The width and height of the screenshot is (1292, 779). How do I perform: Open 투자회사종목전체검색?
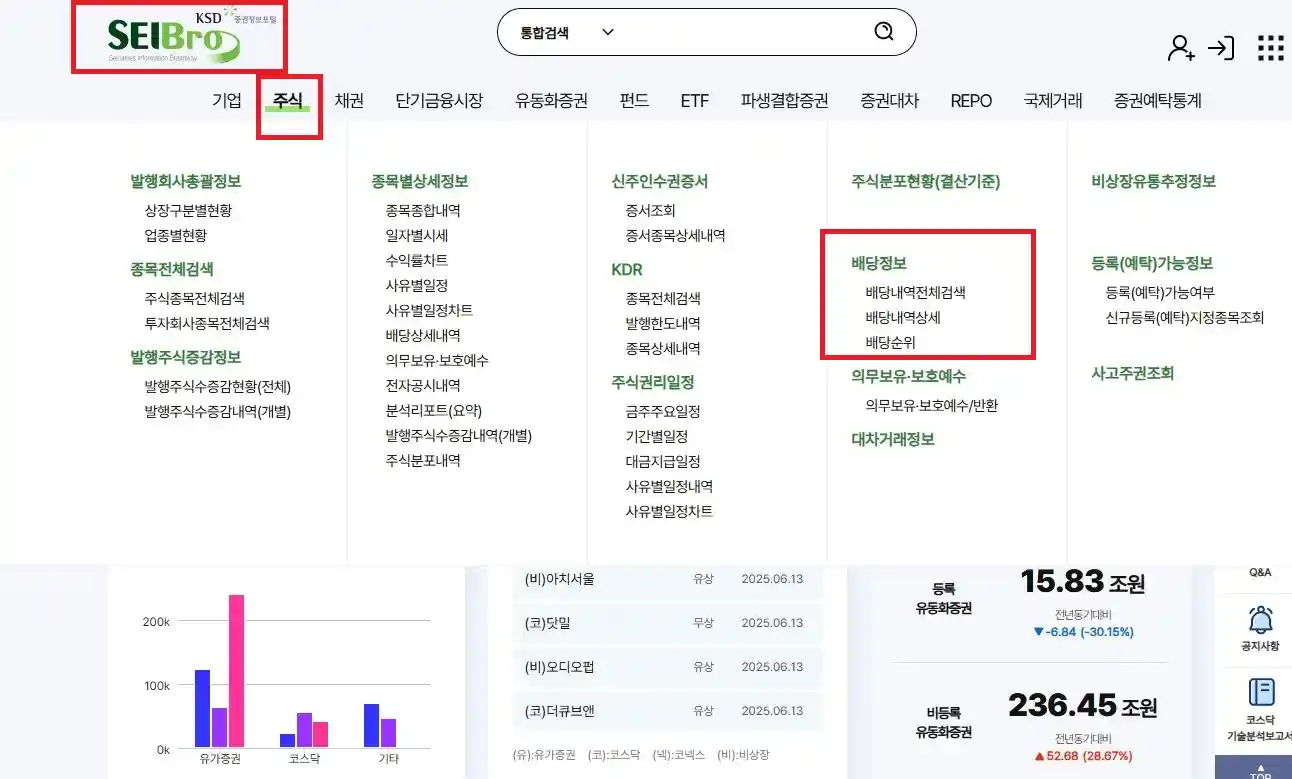(207, 323)
